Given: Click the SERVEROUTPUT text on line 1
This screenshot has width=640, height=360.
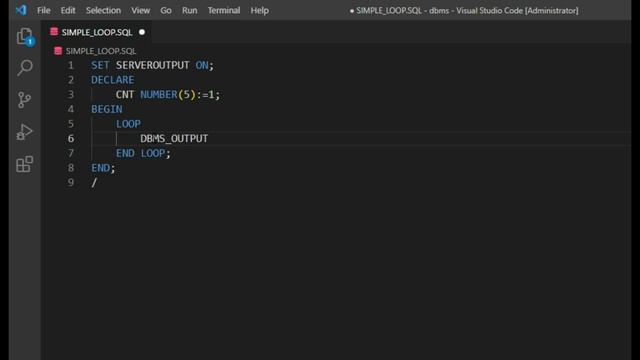Looking at the screenshot, I should (x=152, y=65).
